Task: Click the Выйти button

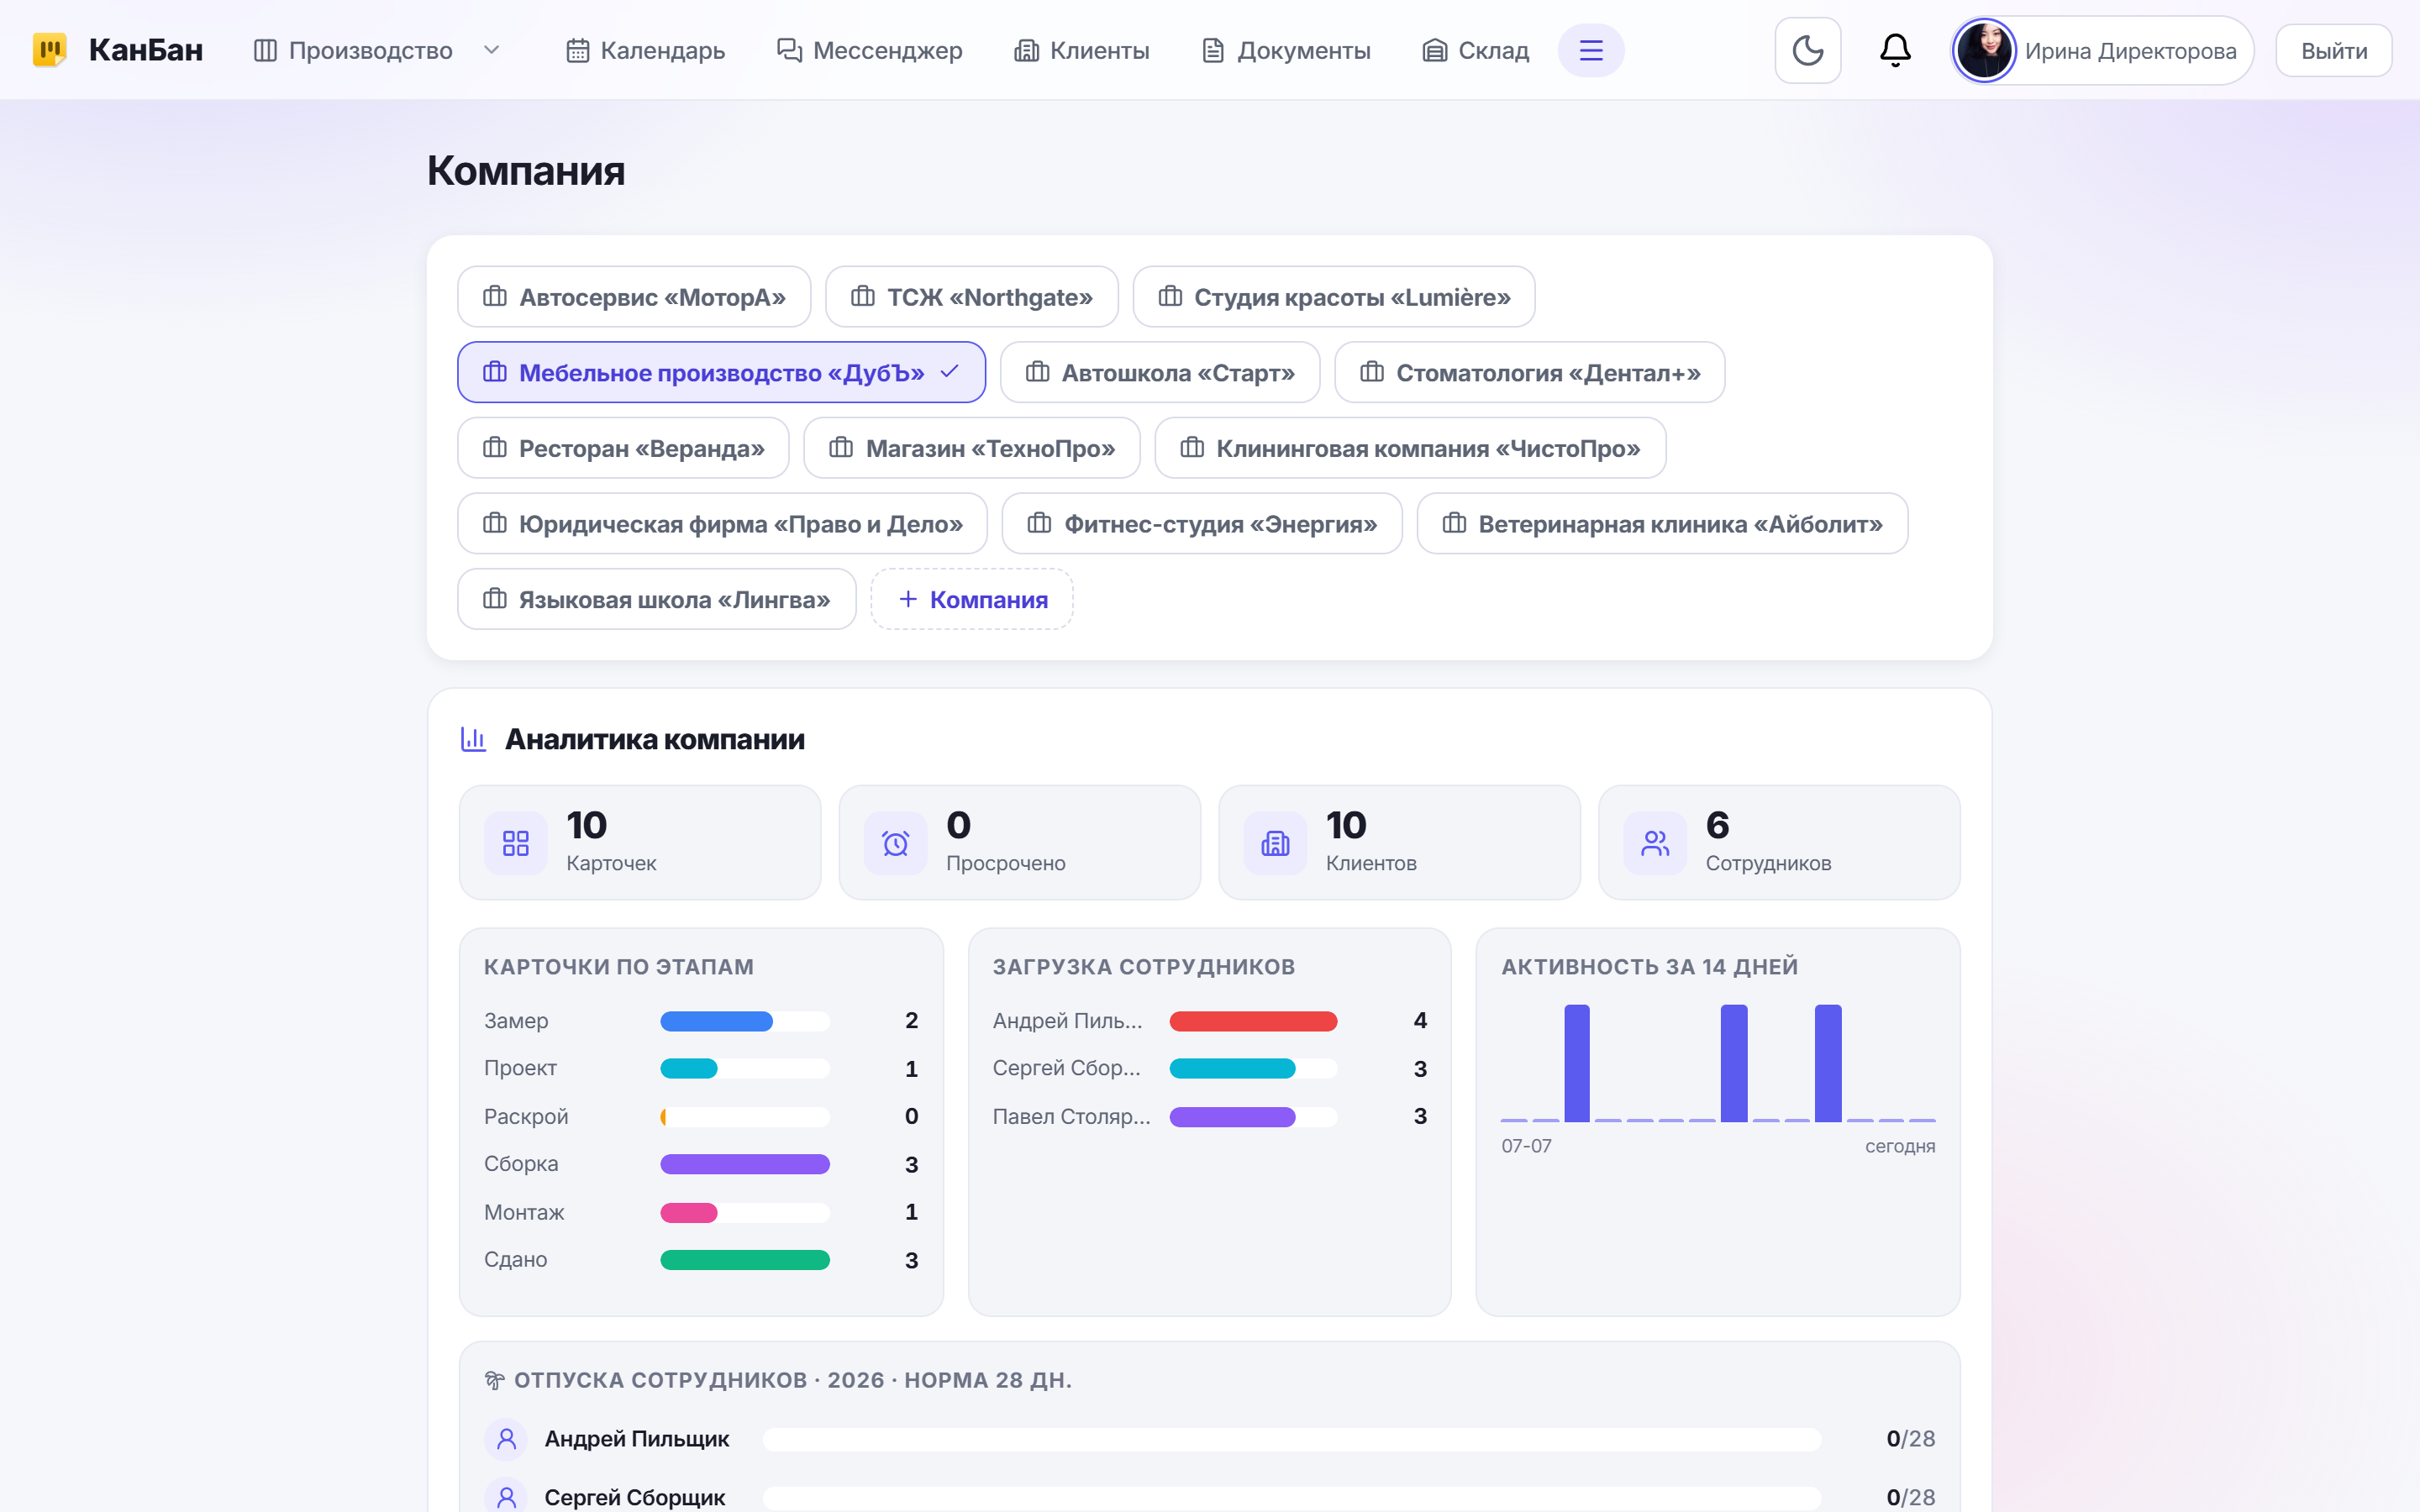Action: pos(2333,50)
